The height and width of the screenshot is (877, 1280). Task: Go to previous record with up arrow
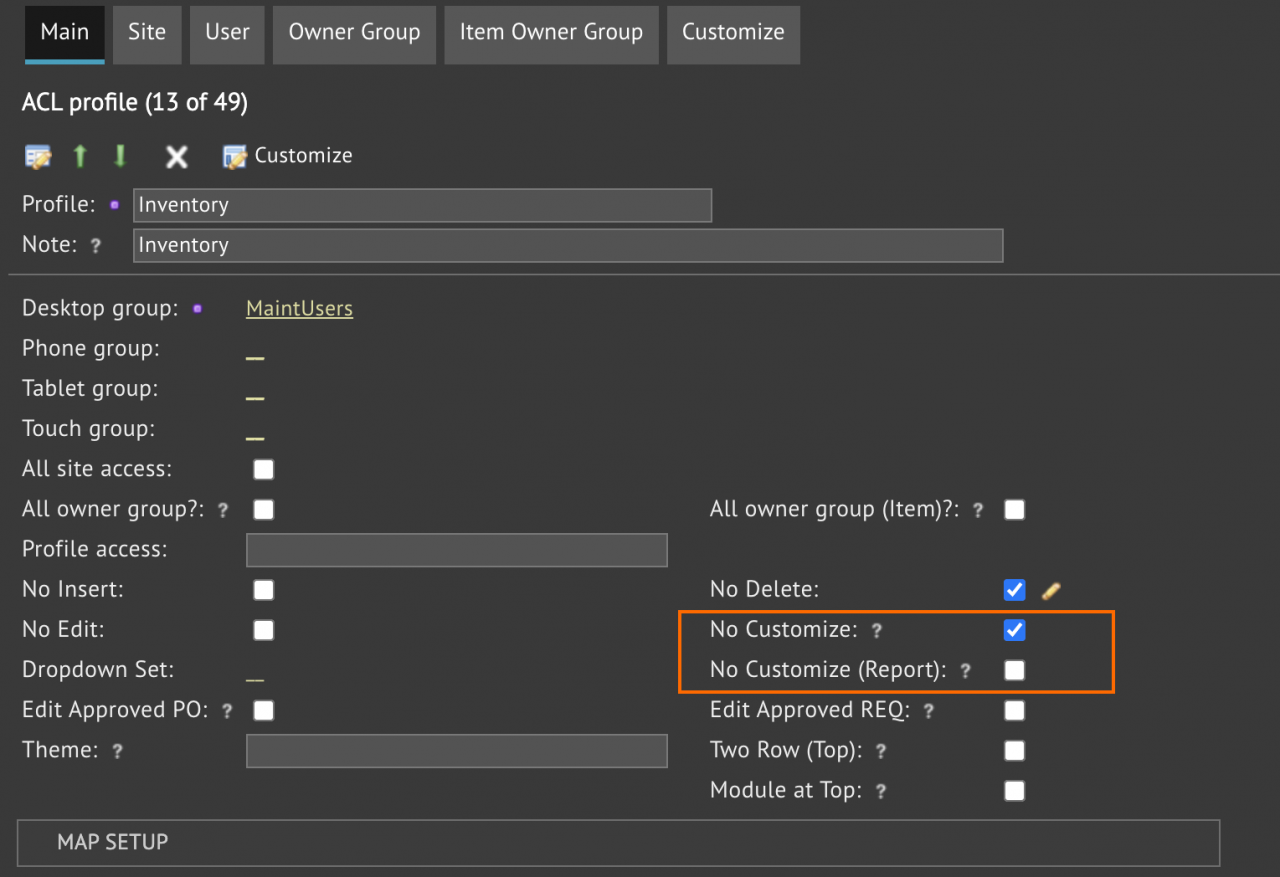[80, 156]
